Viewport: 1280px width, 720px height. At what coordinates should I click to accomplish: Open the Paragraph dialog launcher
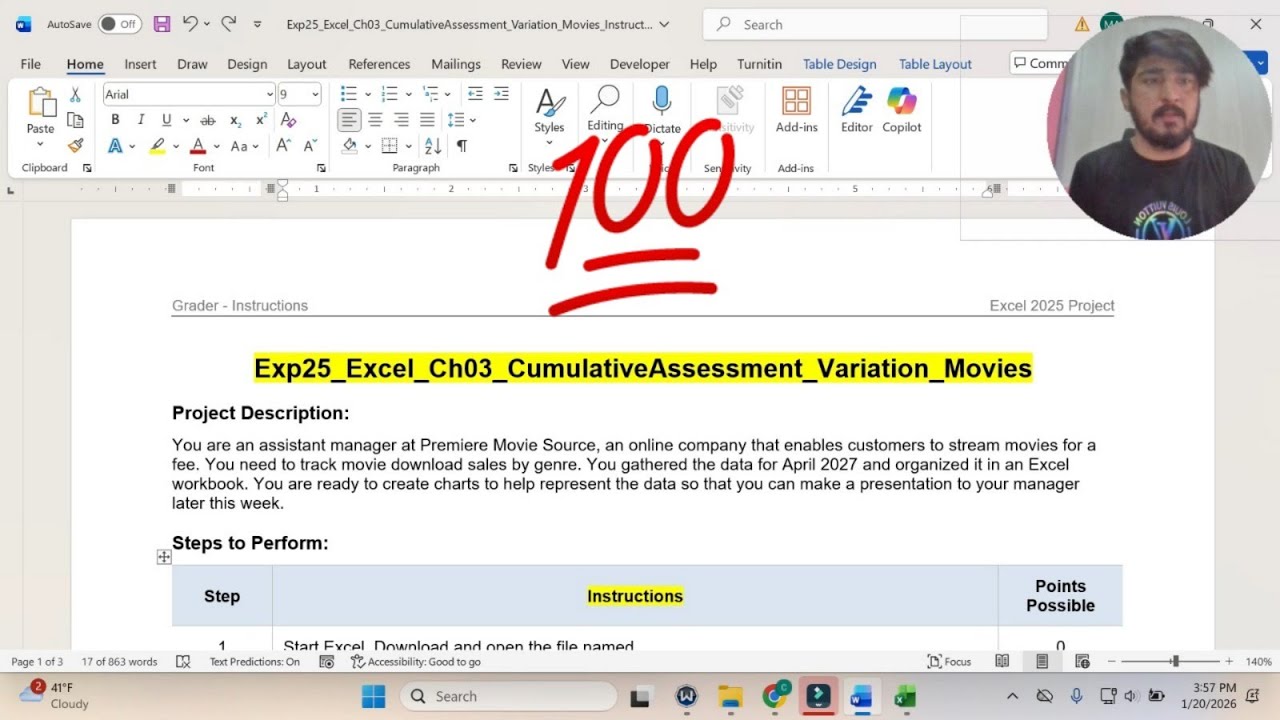tap(513, 168)
